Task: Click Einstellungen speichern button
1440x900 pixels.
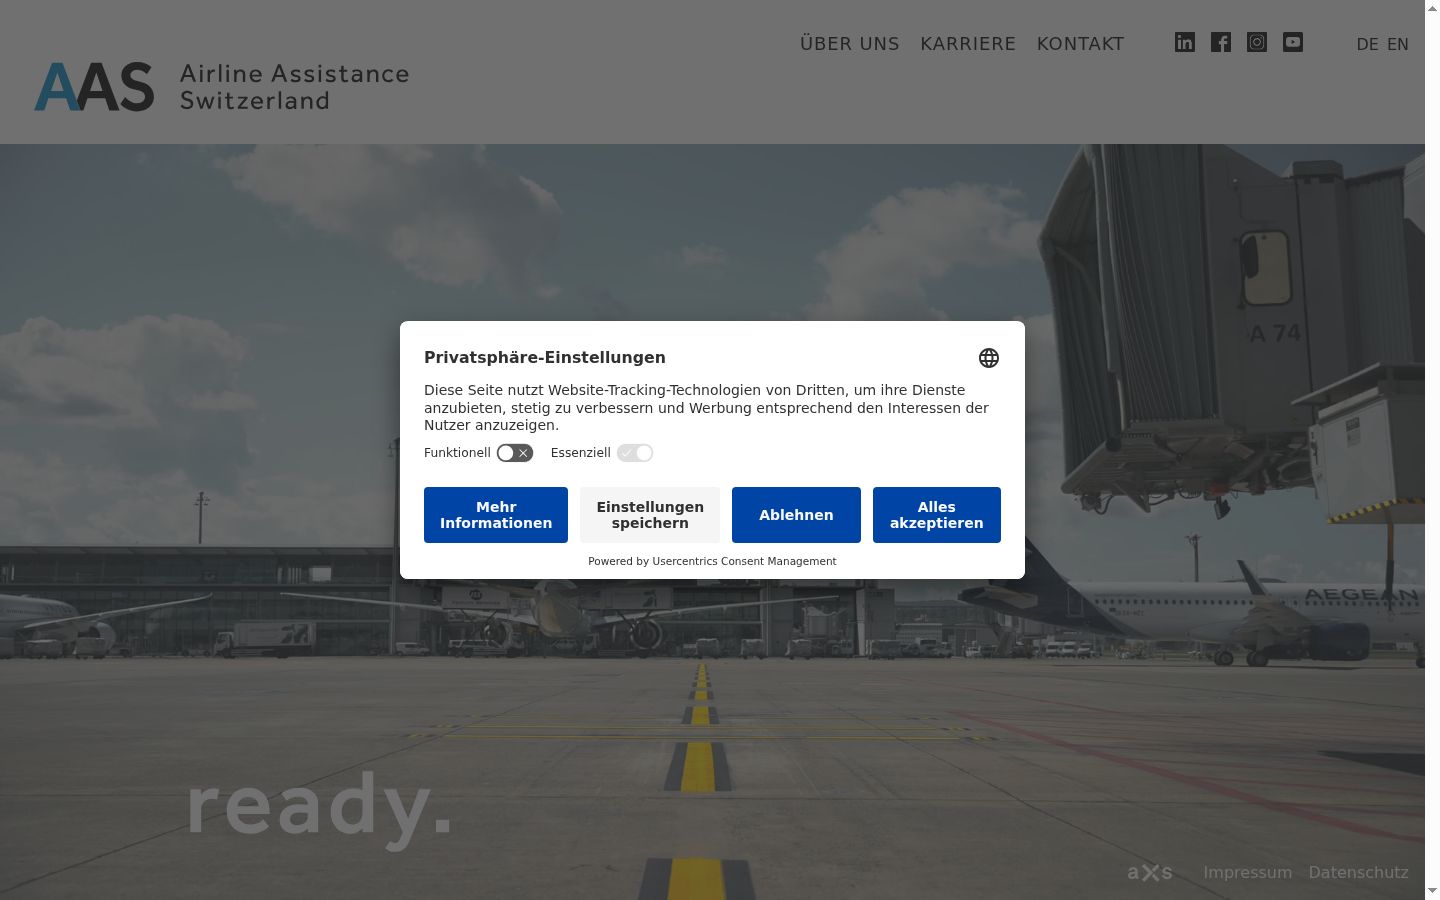Action: pos(650,515)
